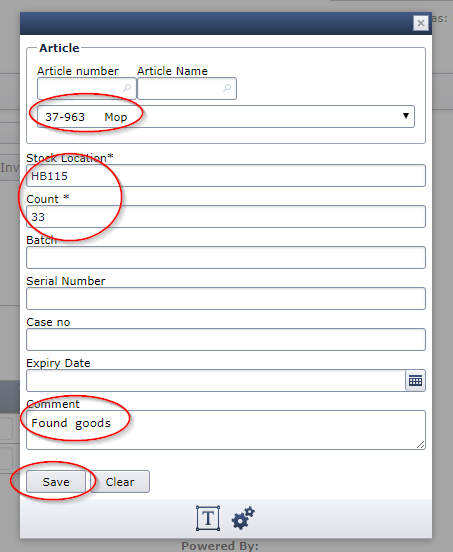
Task: Click into the Serial Number field
Action: click(226, 299)
